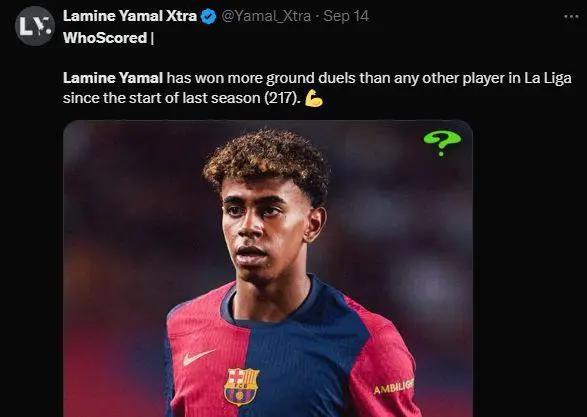
Task: Open the LY profile avatar
Action: (x=35, y=26)
